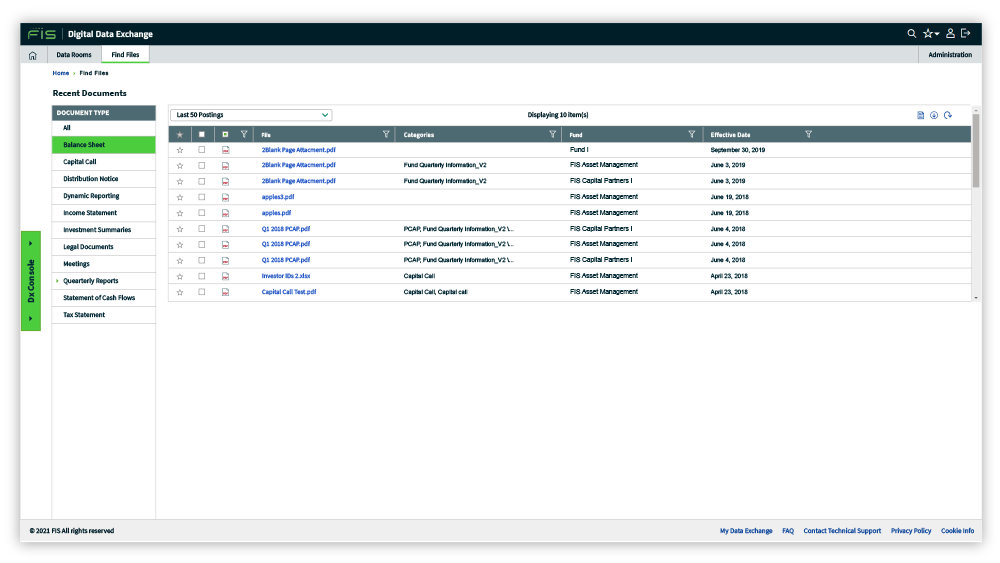Open the Capital Call Test.pdf file link
Screen dimensions: 1000x563
pyautogui.click(x=289, y=292)
